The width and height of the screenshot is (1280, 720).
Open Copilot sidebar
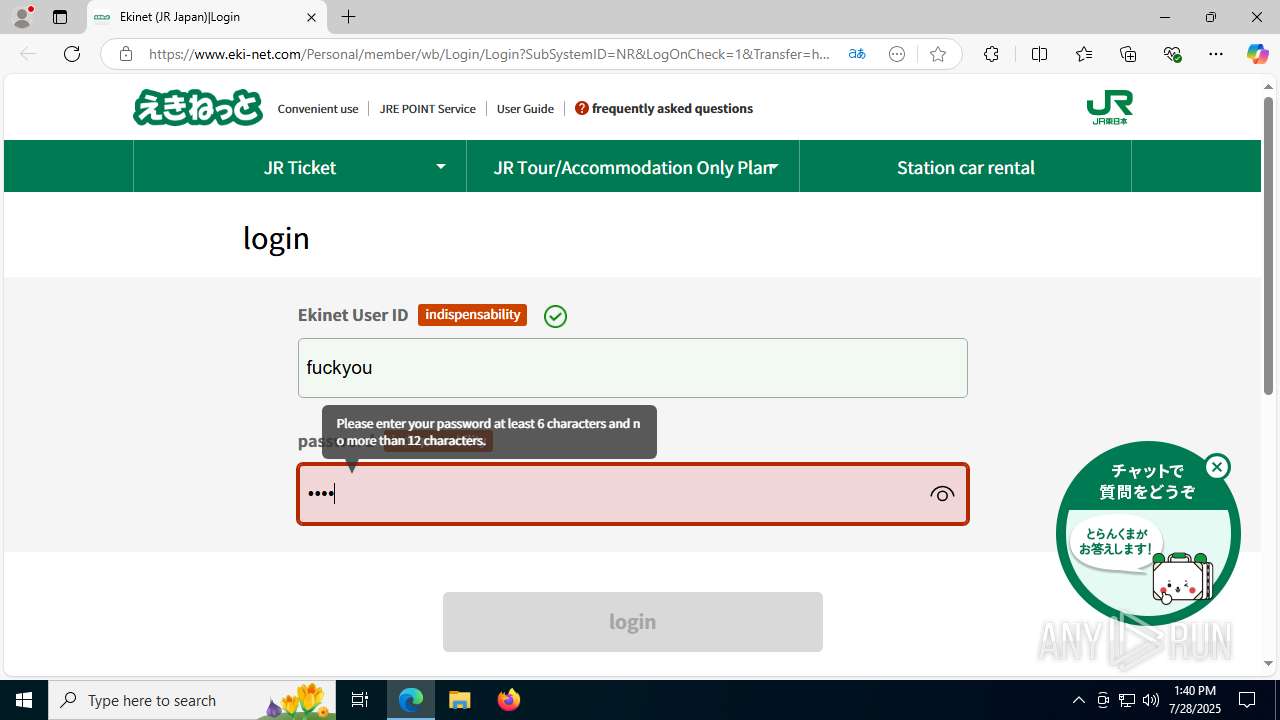(x=1257, y=54)
